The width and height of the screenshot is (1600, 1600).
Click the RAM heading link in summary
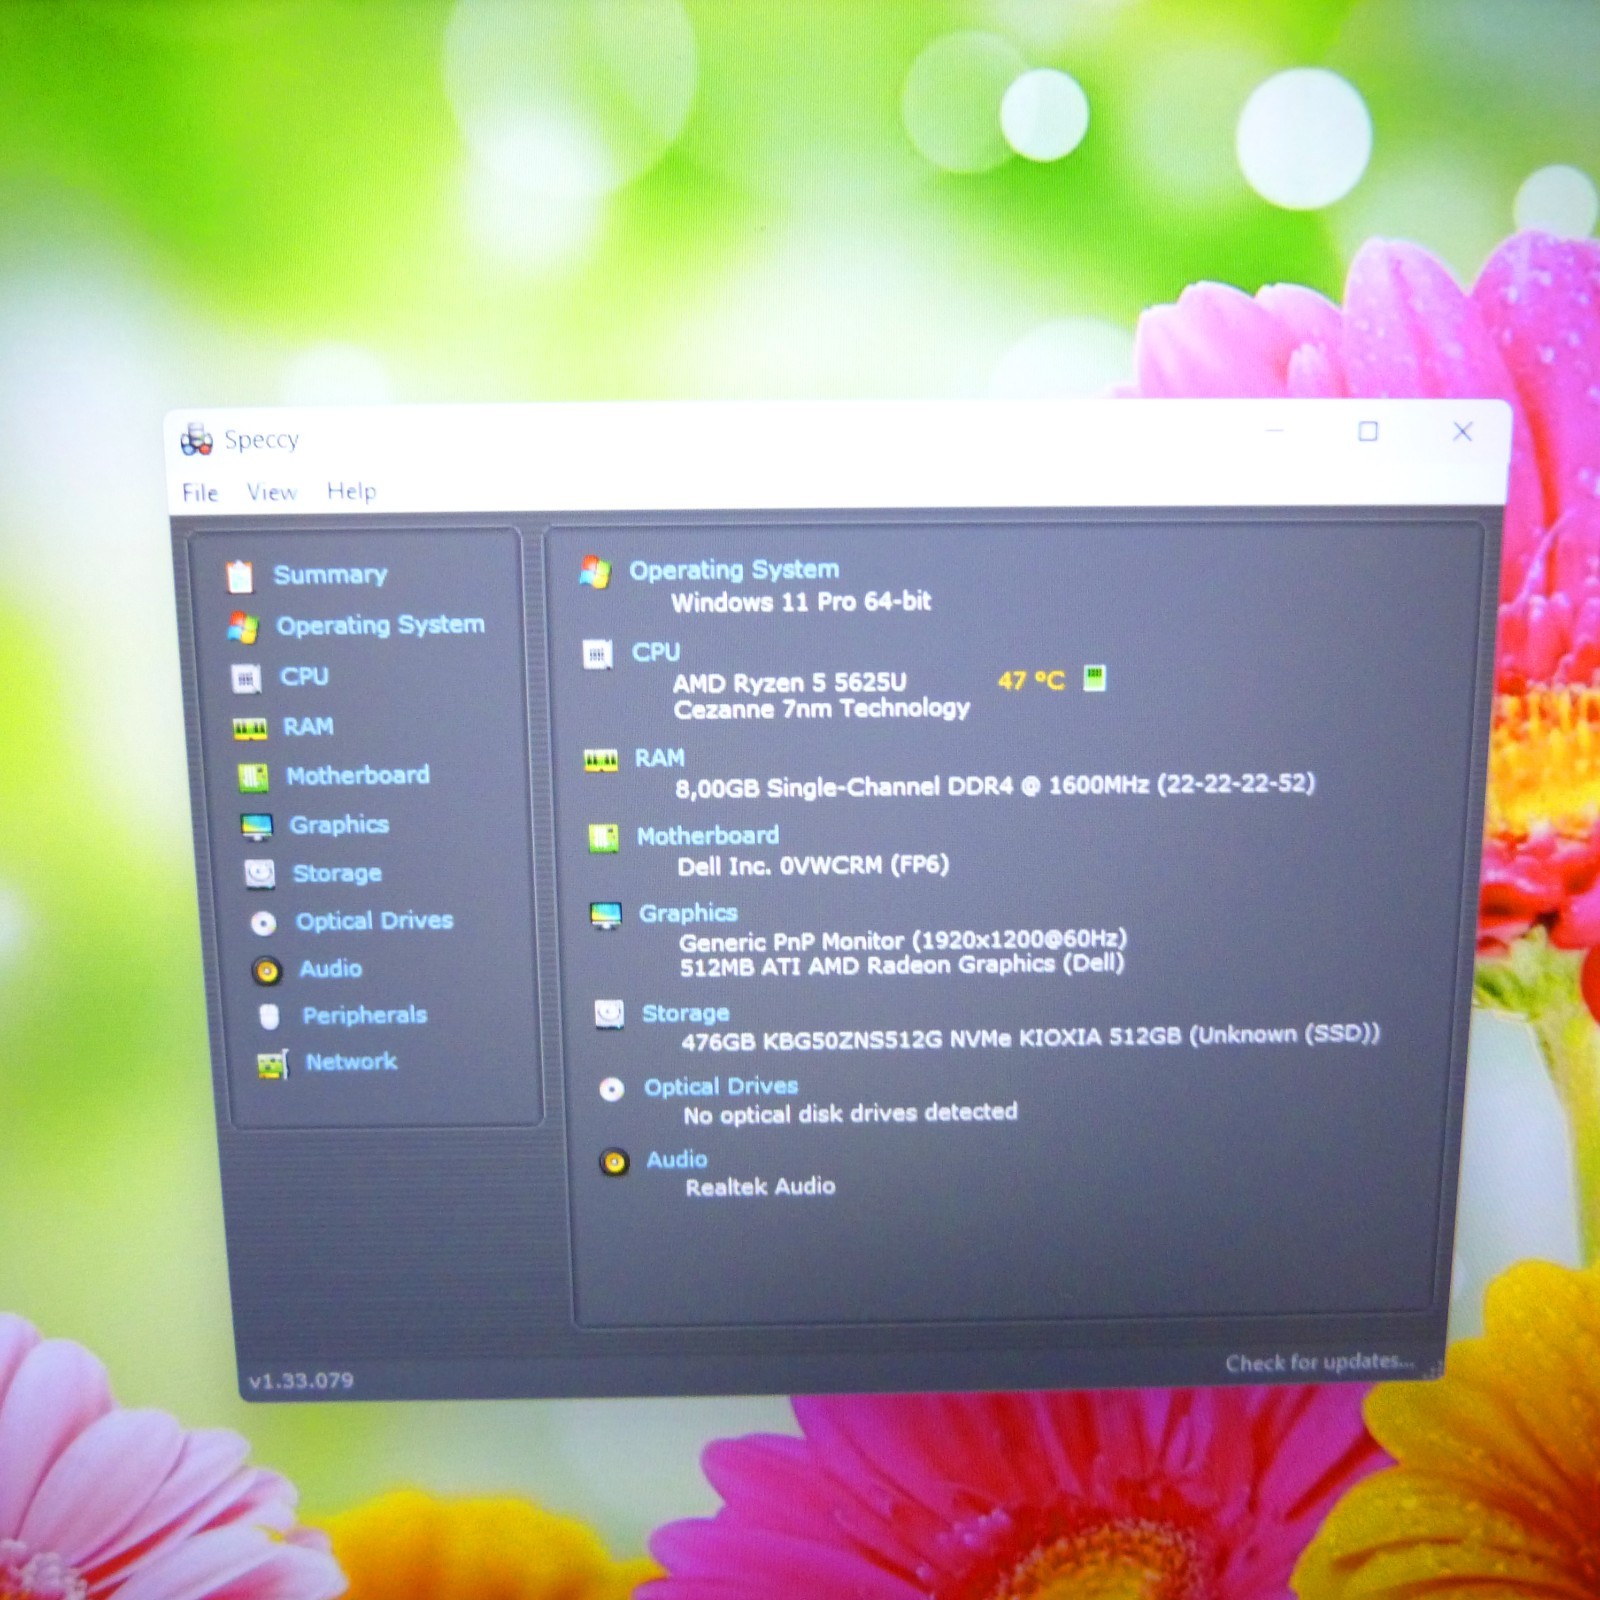click(x=660, y=759)
